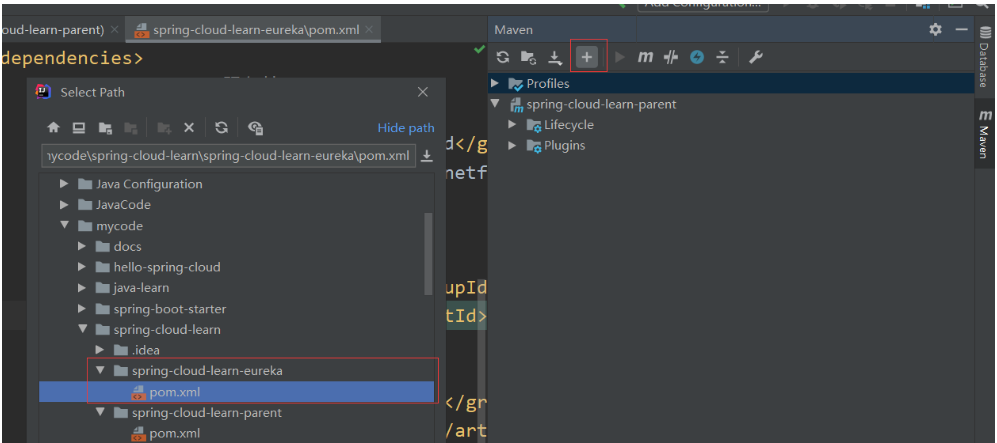Image resolution: width=997 pixels, height=443 pixels.
Task: Toggle Skip Tests mode in the Maven toolbar
Action: tap(671, 57)
